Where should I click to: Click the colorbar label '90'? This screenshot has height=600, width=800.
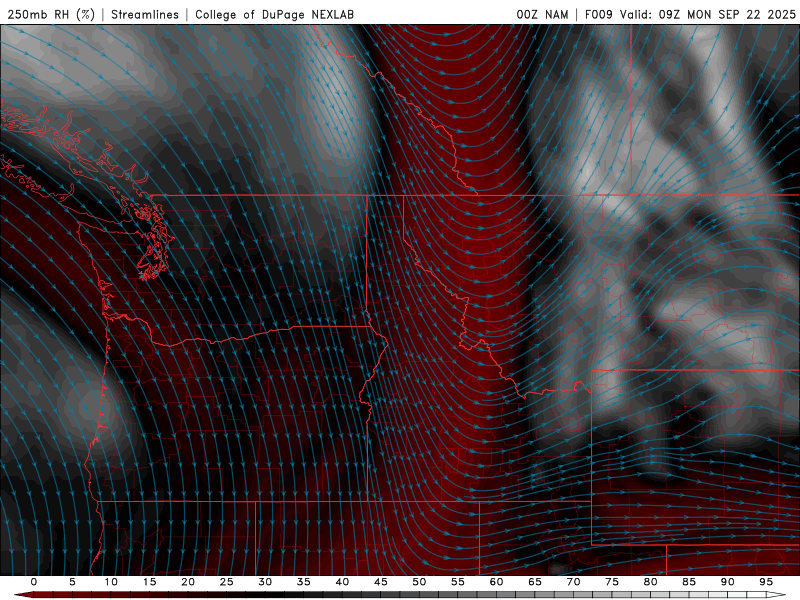[x=728, y=582]
